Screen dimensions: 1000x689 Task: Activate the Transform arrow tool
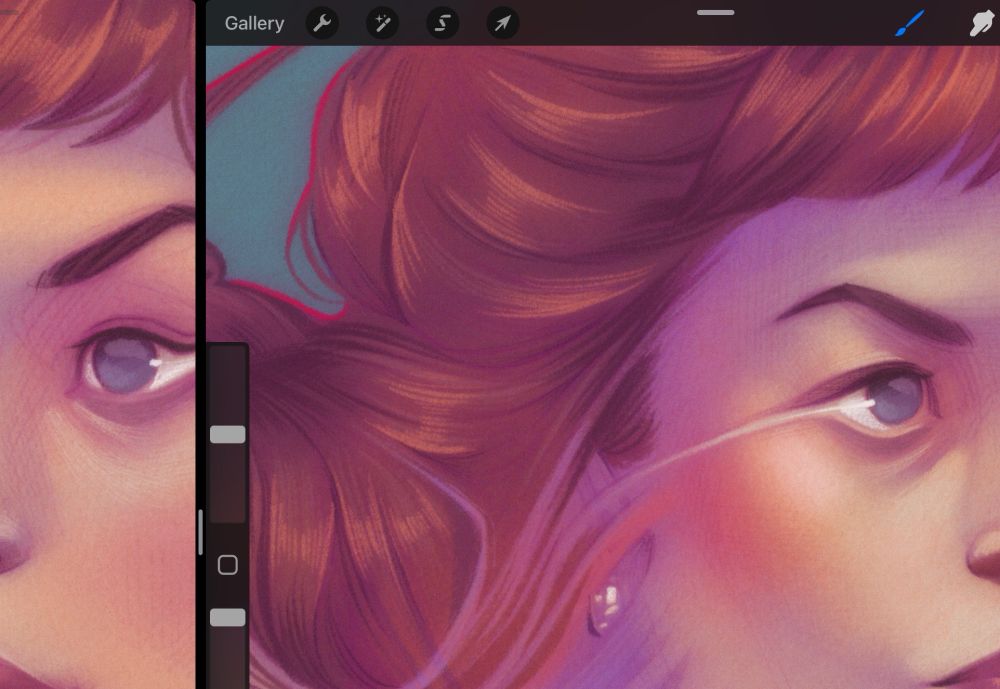click(x=503, y=24)
